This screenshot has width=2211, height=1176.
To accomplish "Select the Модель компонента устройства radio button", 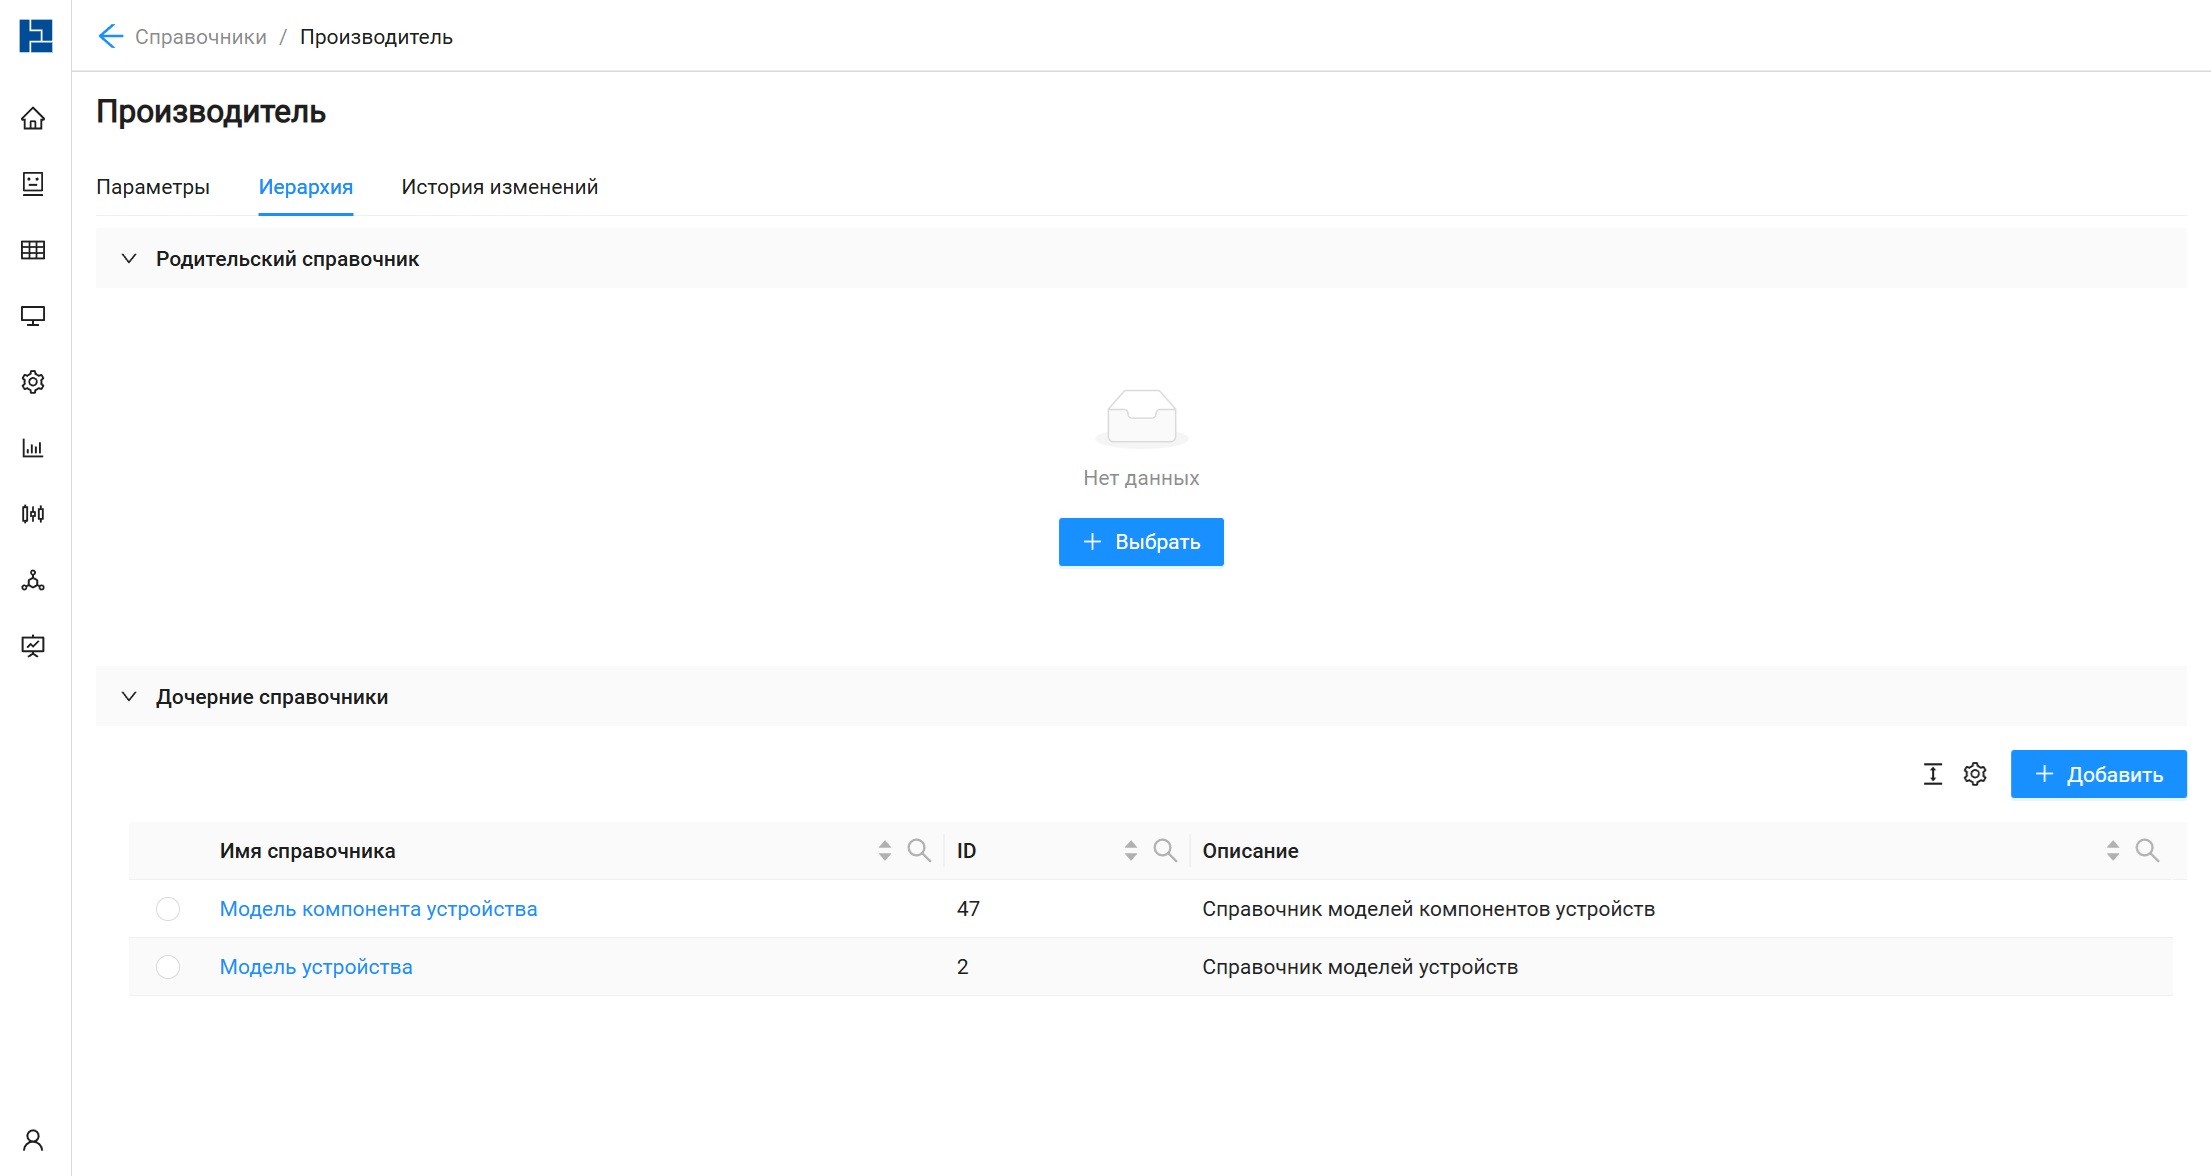I will pos(168,909).
